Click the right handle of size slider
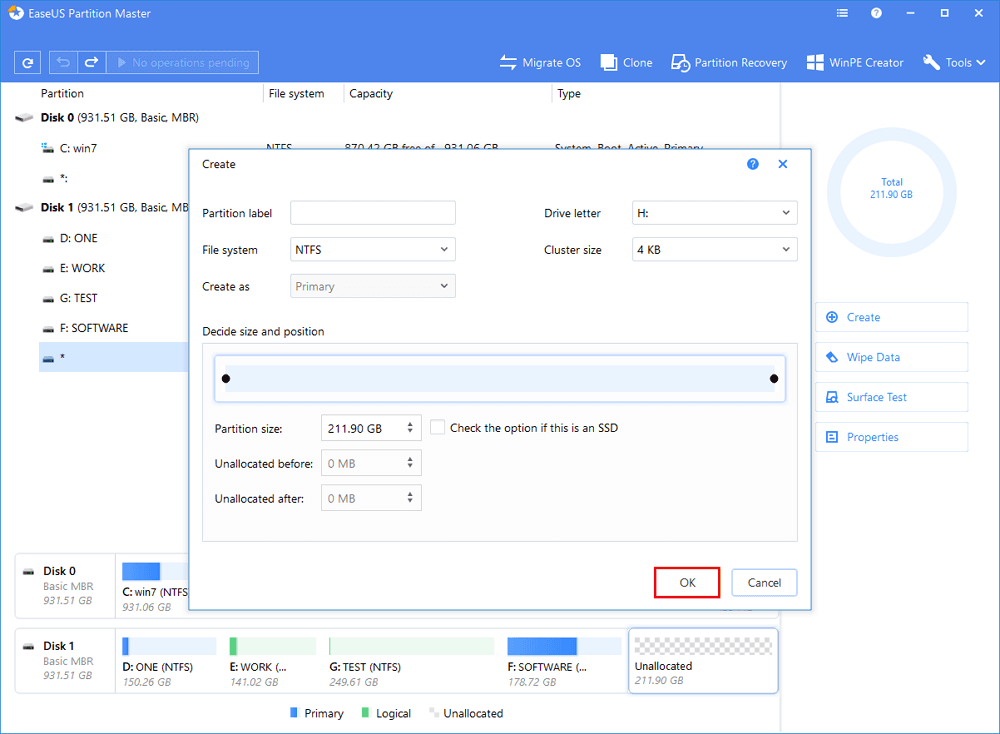1000x734 pixels. 774,378
